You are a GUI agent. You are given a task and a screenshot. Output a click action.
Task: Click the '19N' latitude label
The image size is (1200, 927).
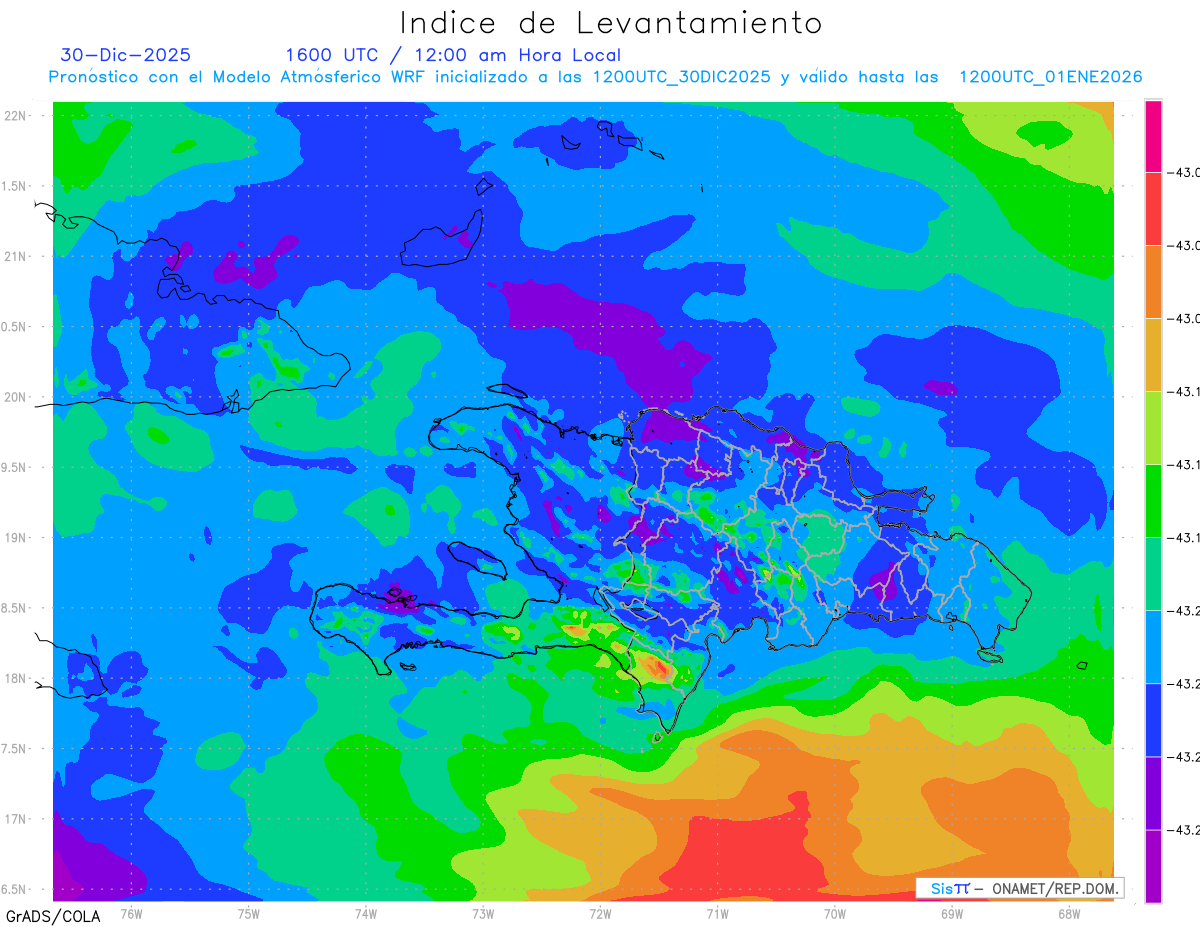[x=17, y=537]
